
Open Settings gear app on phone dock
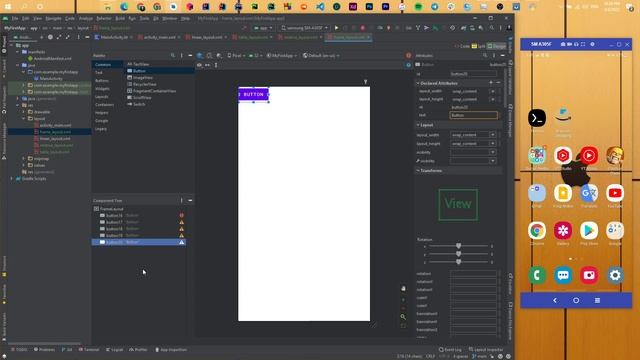click(615, 275)
